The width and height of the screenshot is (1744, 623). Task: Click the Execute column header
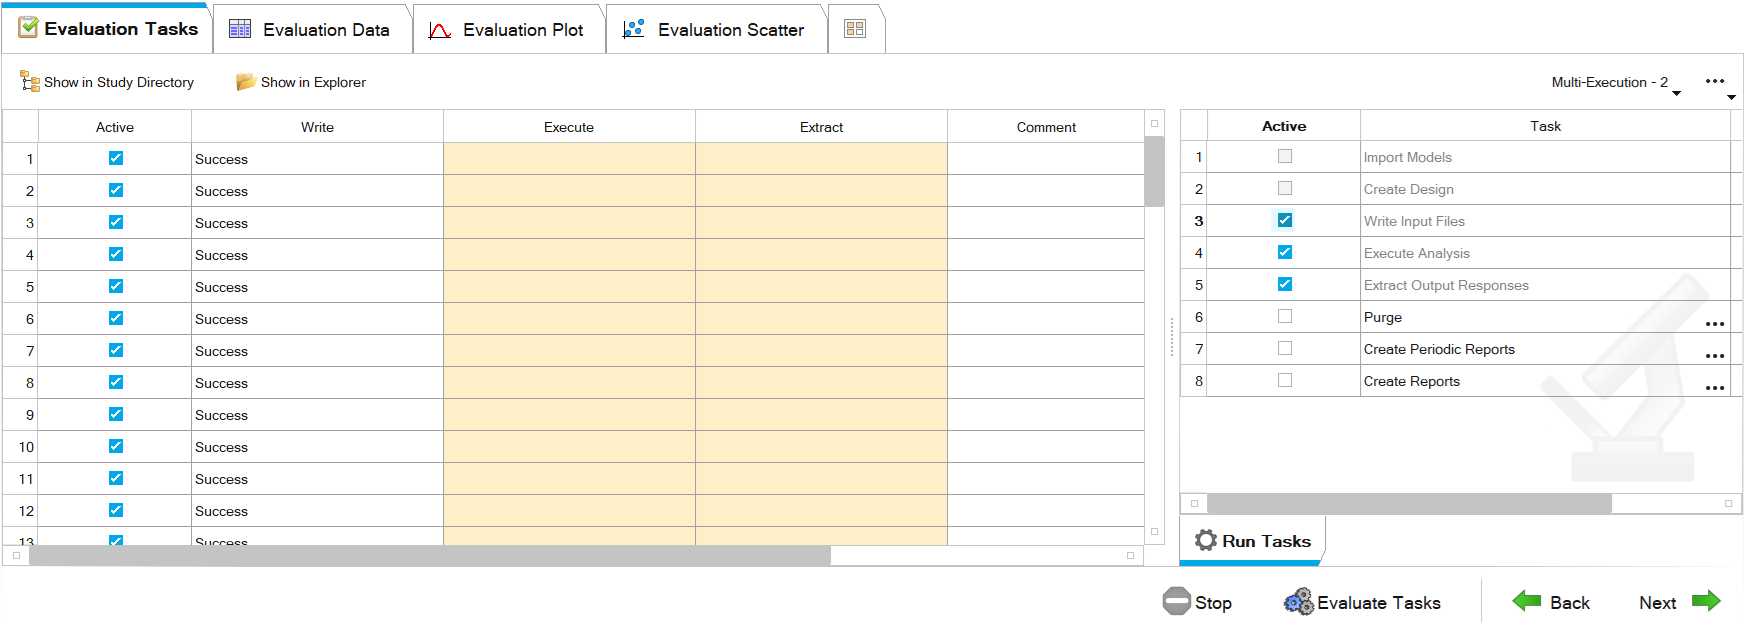[569, 127]
